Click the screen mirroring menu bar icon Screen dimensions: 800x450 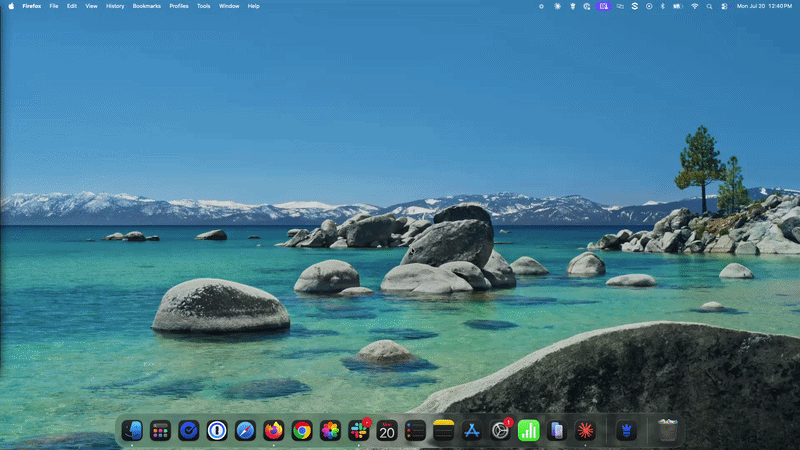coord(620,6)
